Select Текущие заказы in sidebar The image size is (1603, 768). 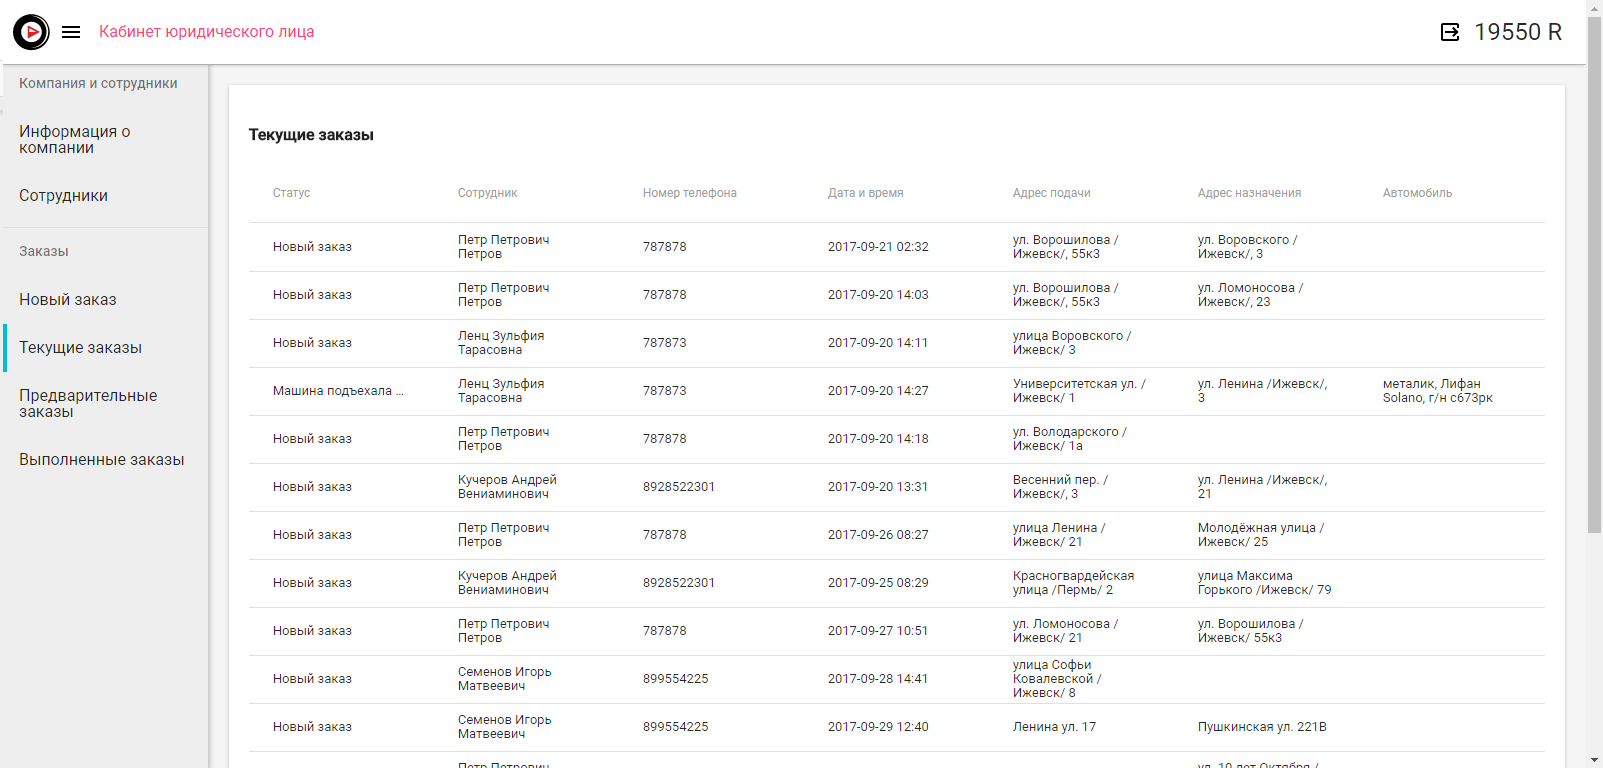(80, 348)
